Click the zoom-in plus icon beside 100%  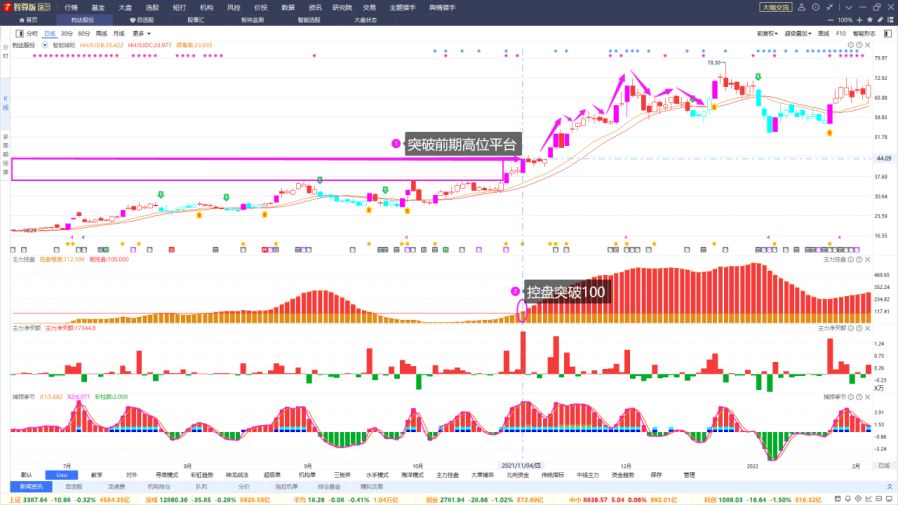coord(860,20)
